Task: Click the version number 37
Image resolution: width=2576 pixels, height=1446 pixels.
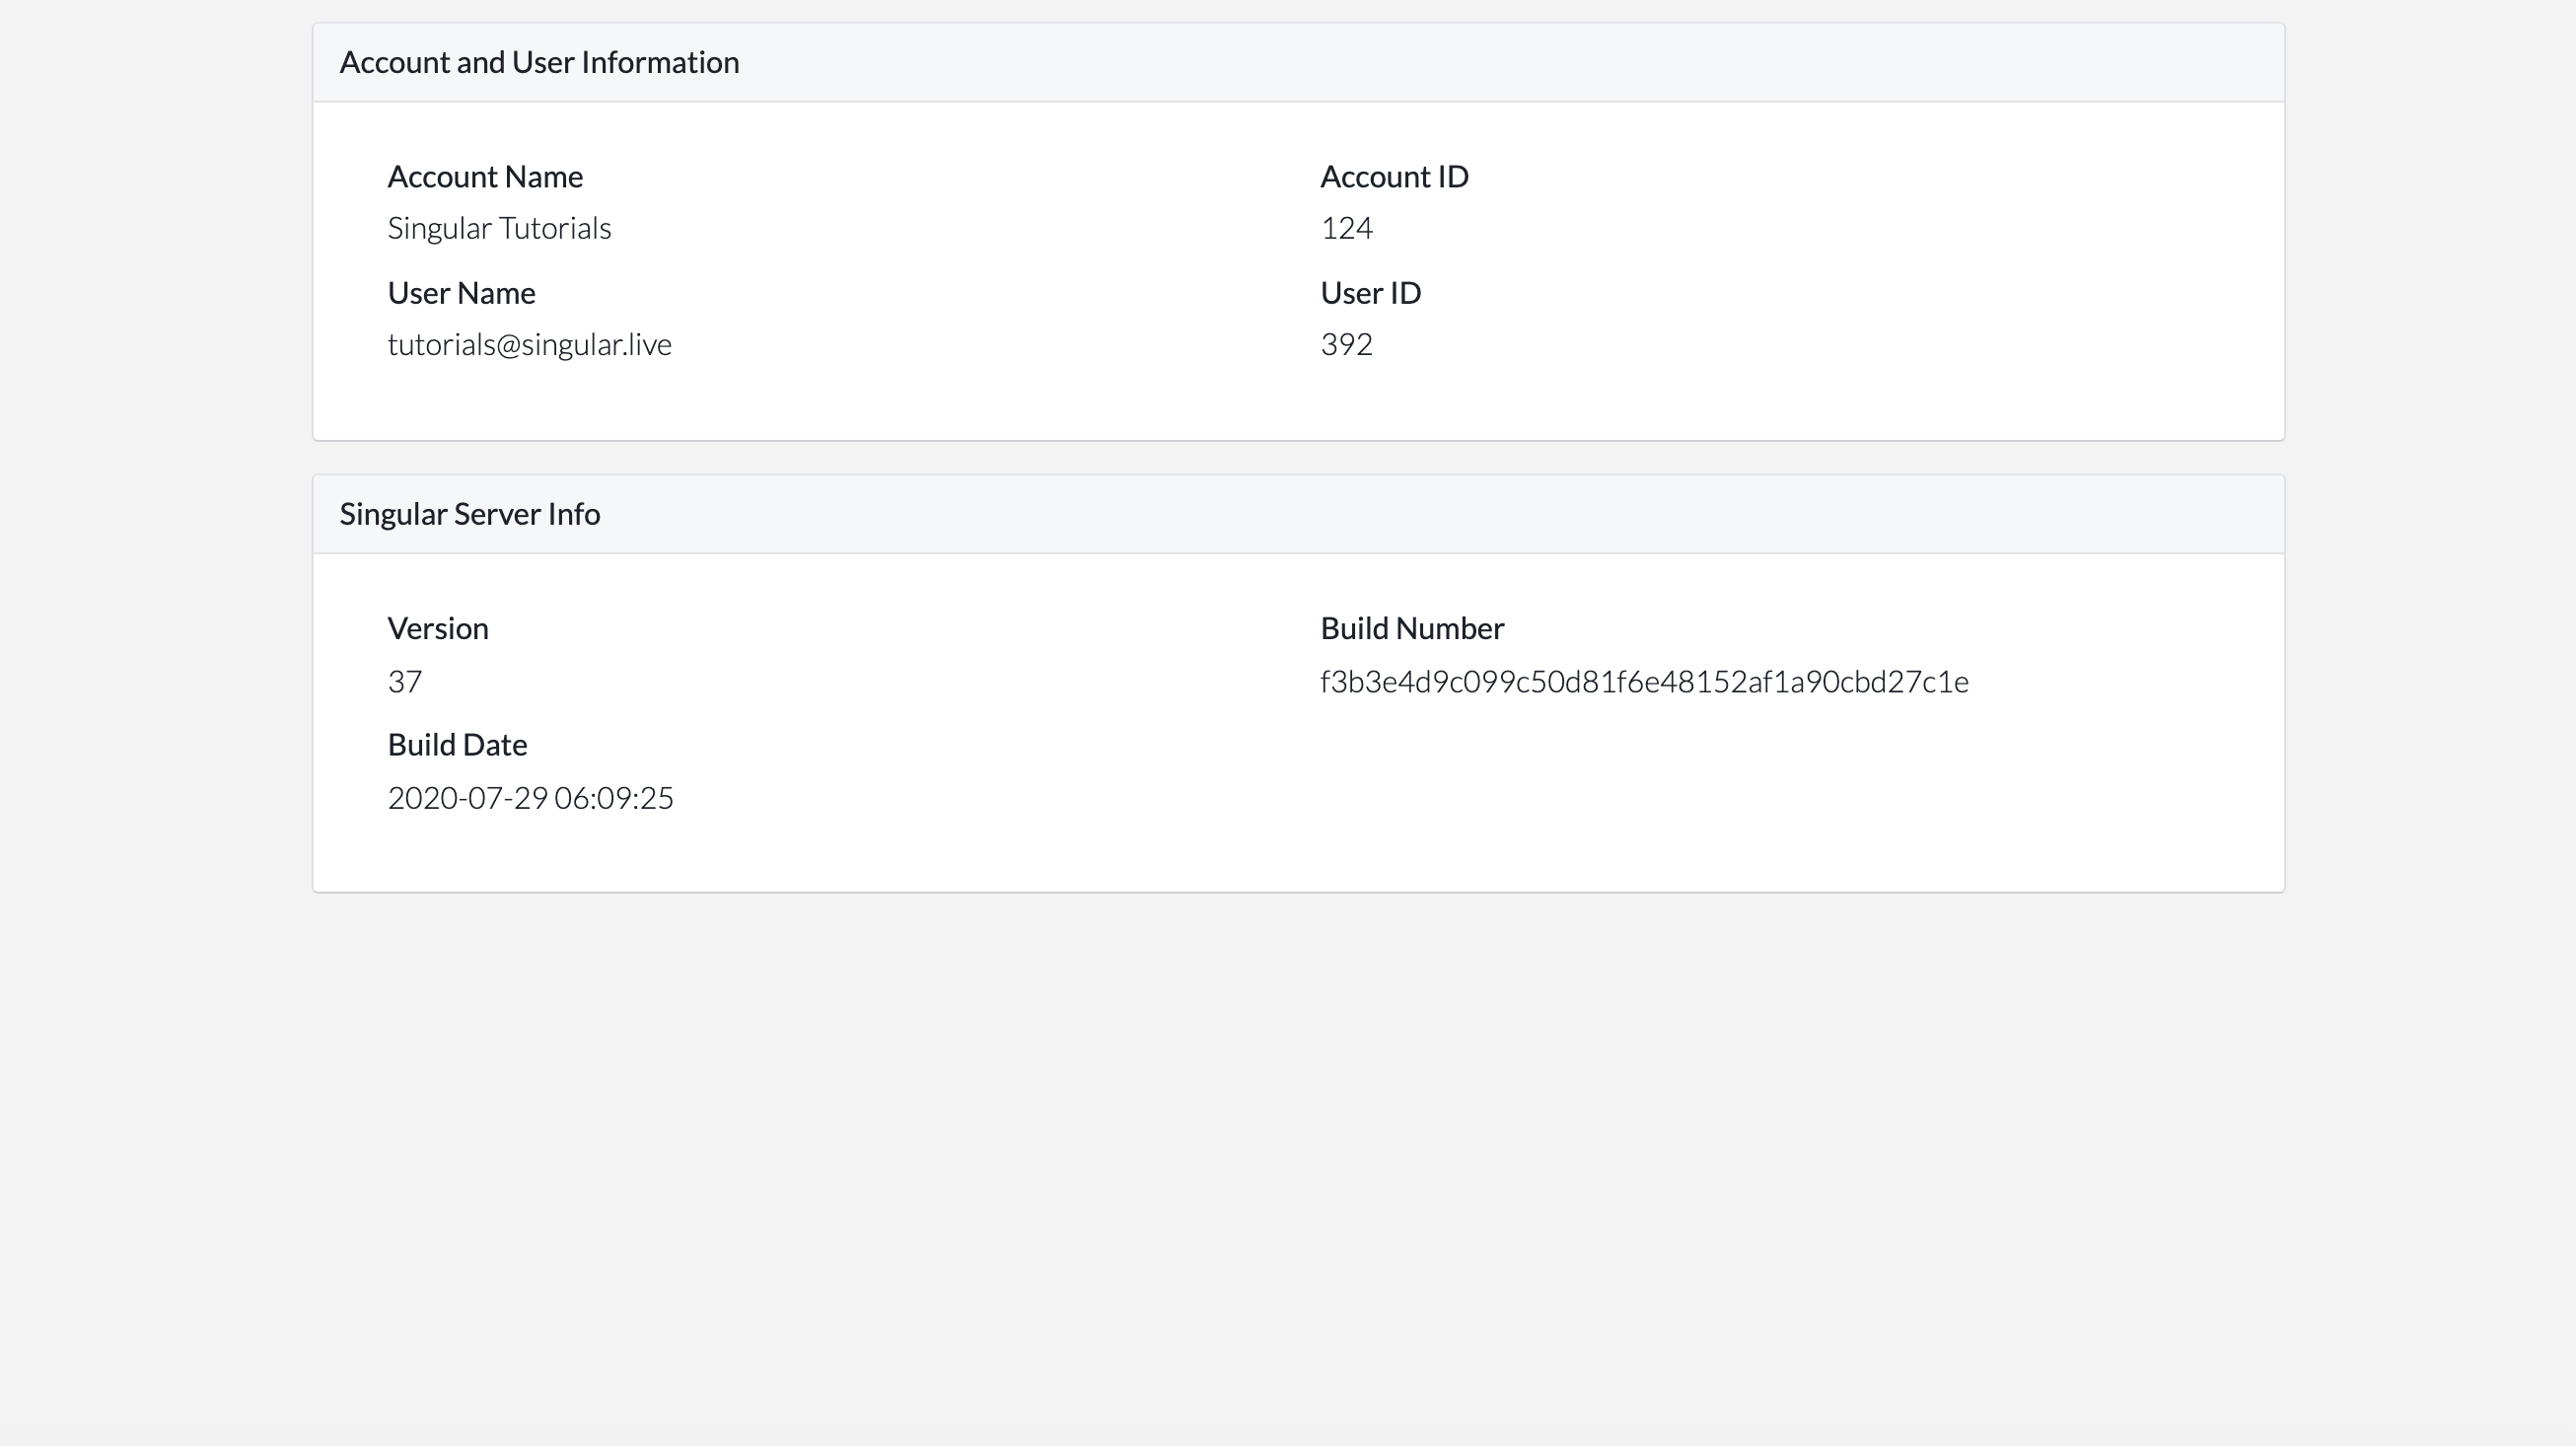Action: [x=404, y=681]
